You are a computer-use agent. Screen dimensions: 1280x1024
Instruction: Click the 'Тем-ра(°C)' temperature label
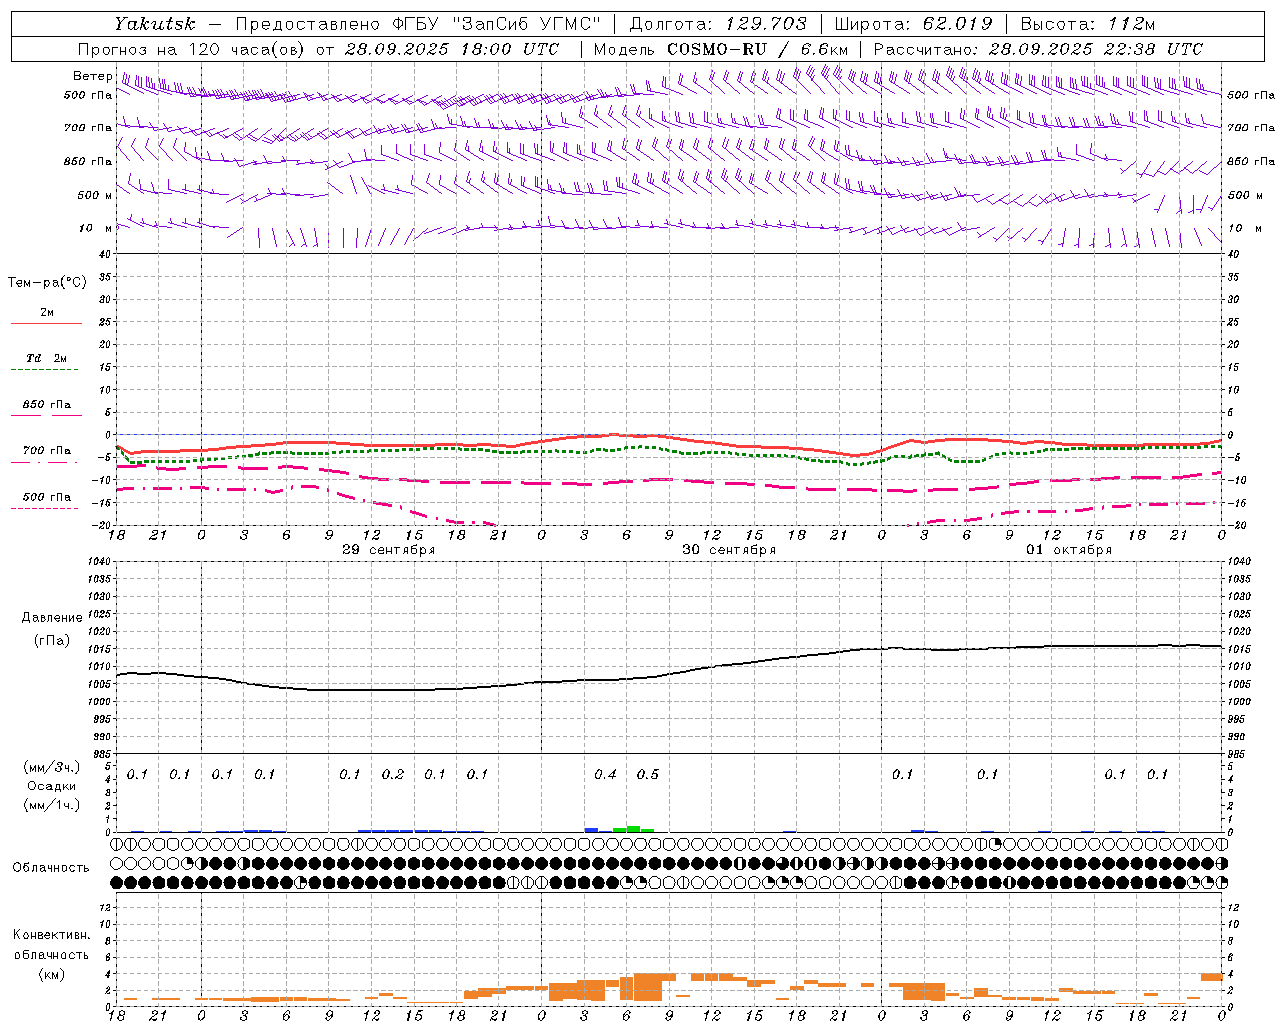pyautogui.click(x=47, y=283)
